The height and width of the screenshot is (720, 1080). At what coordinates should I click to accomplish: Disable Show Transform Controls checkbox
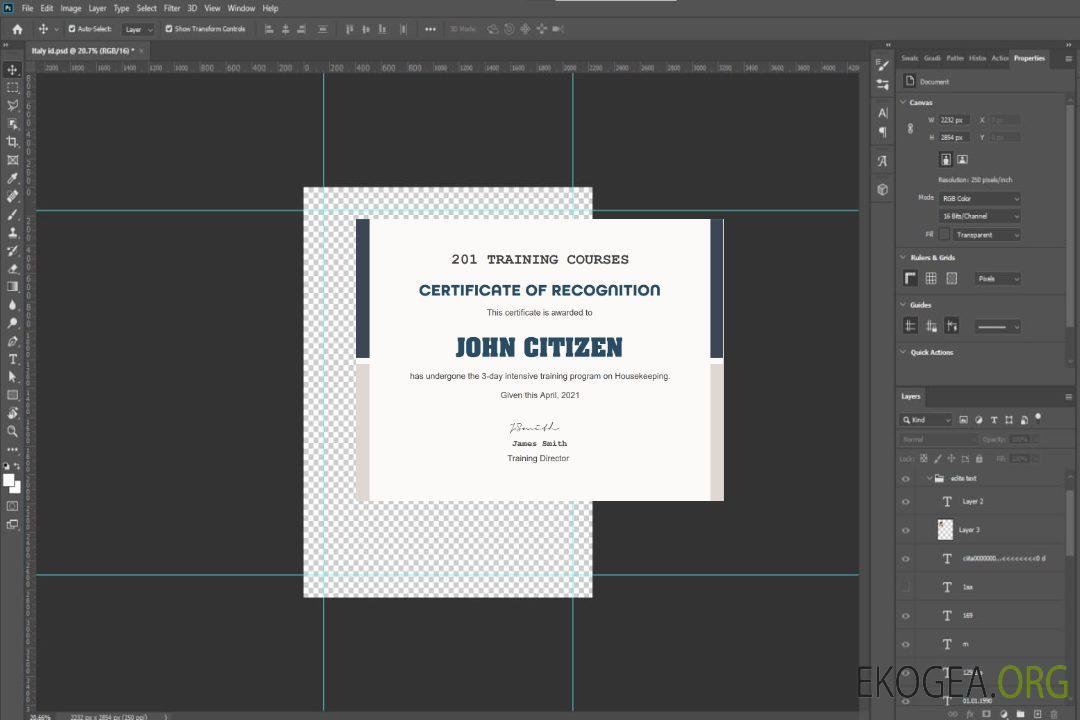pos(169,29)
